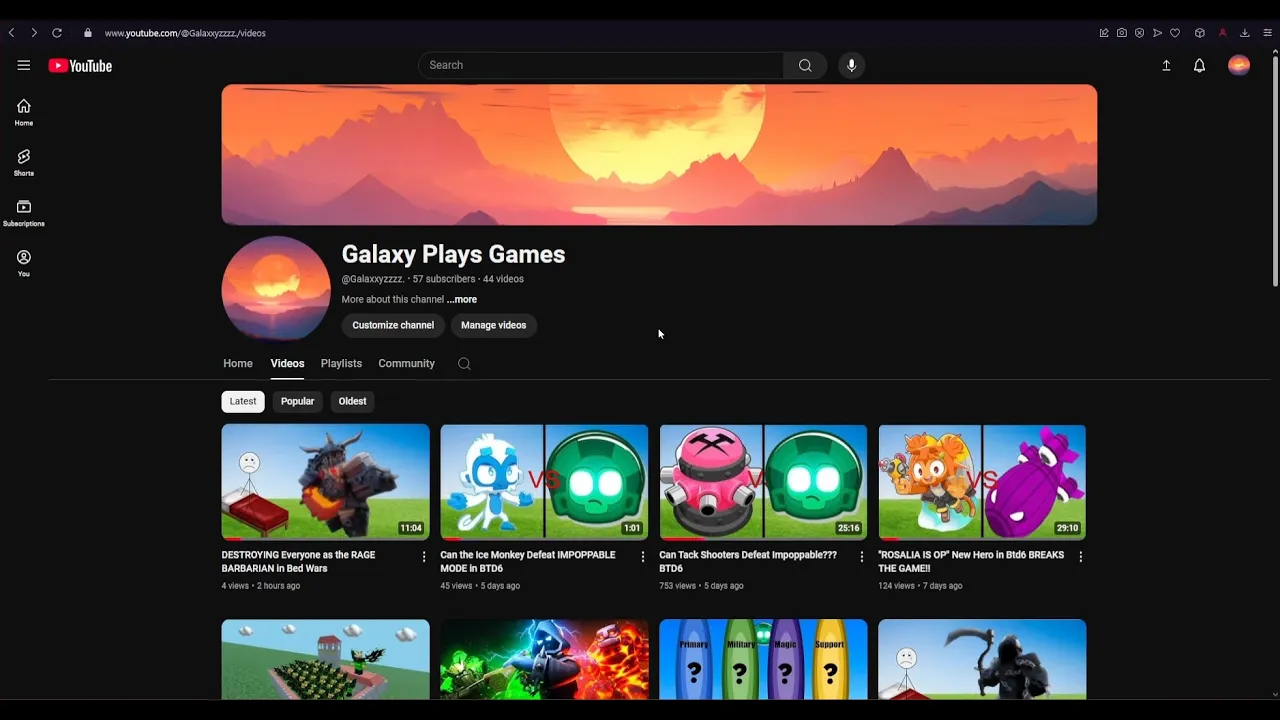Open the YouTube hamburger guide menu
Viewport: 1280px width, 720px height.
point(23,65)
